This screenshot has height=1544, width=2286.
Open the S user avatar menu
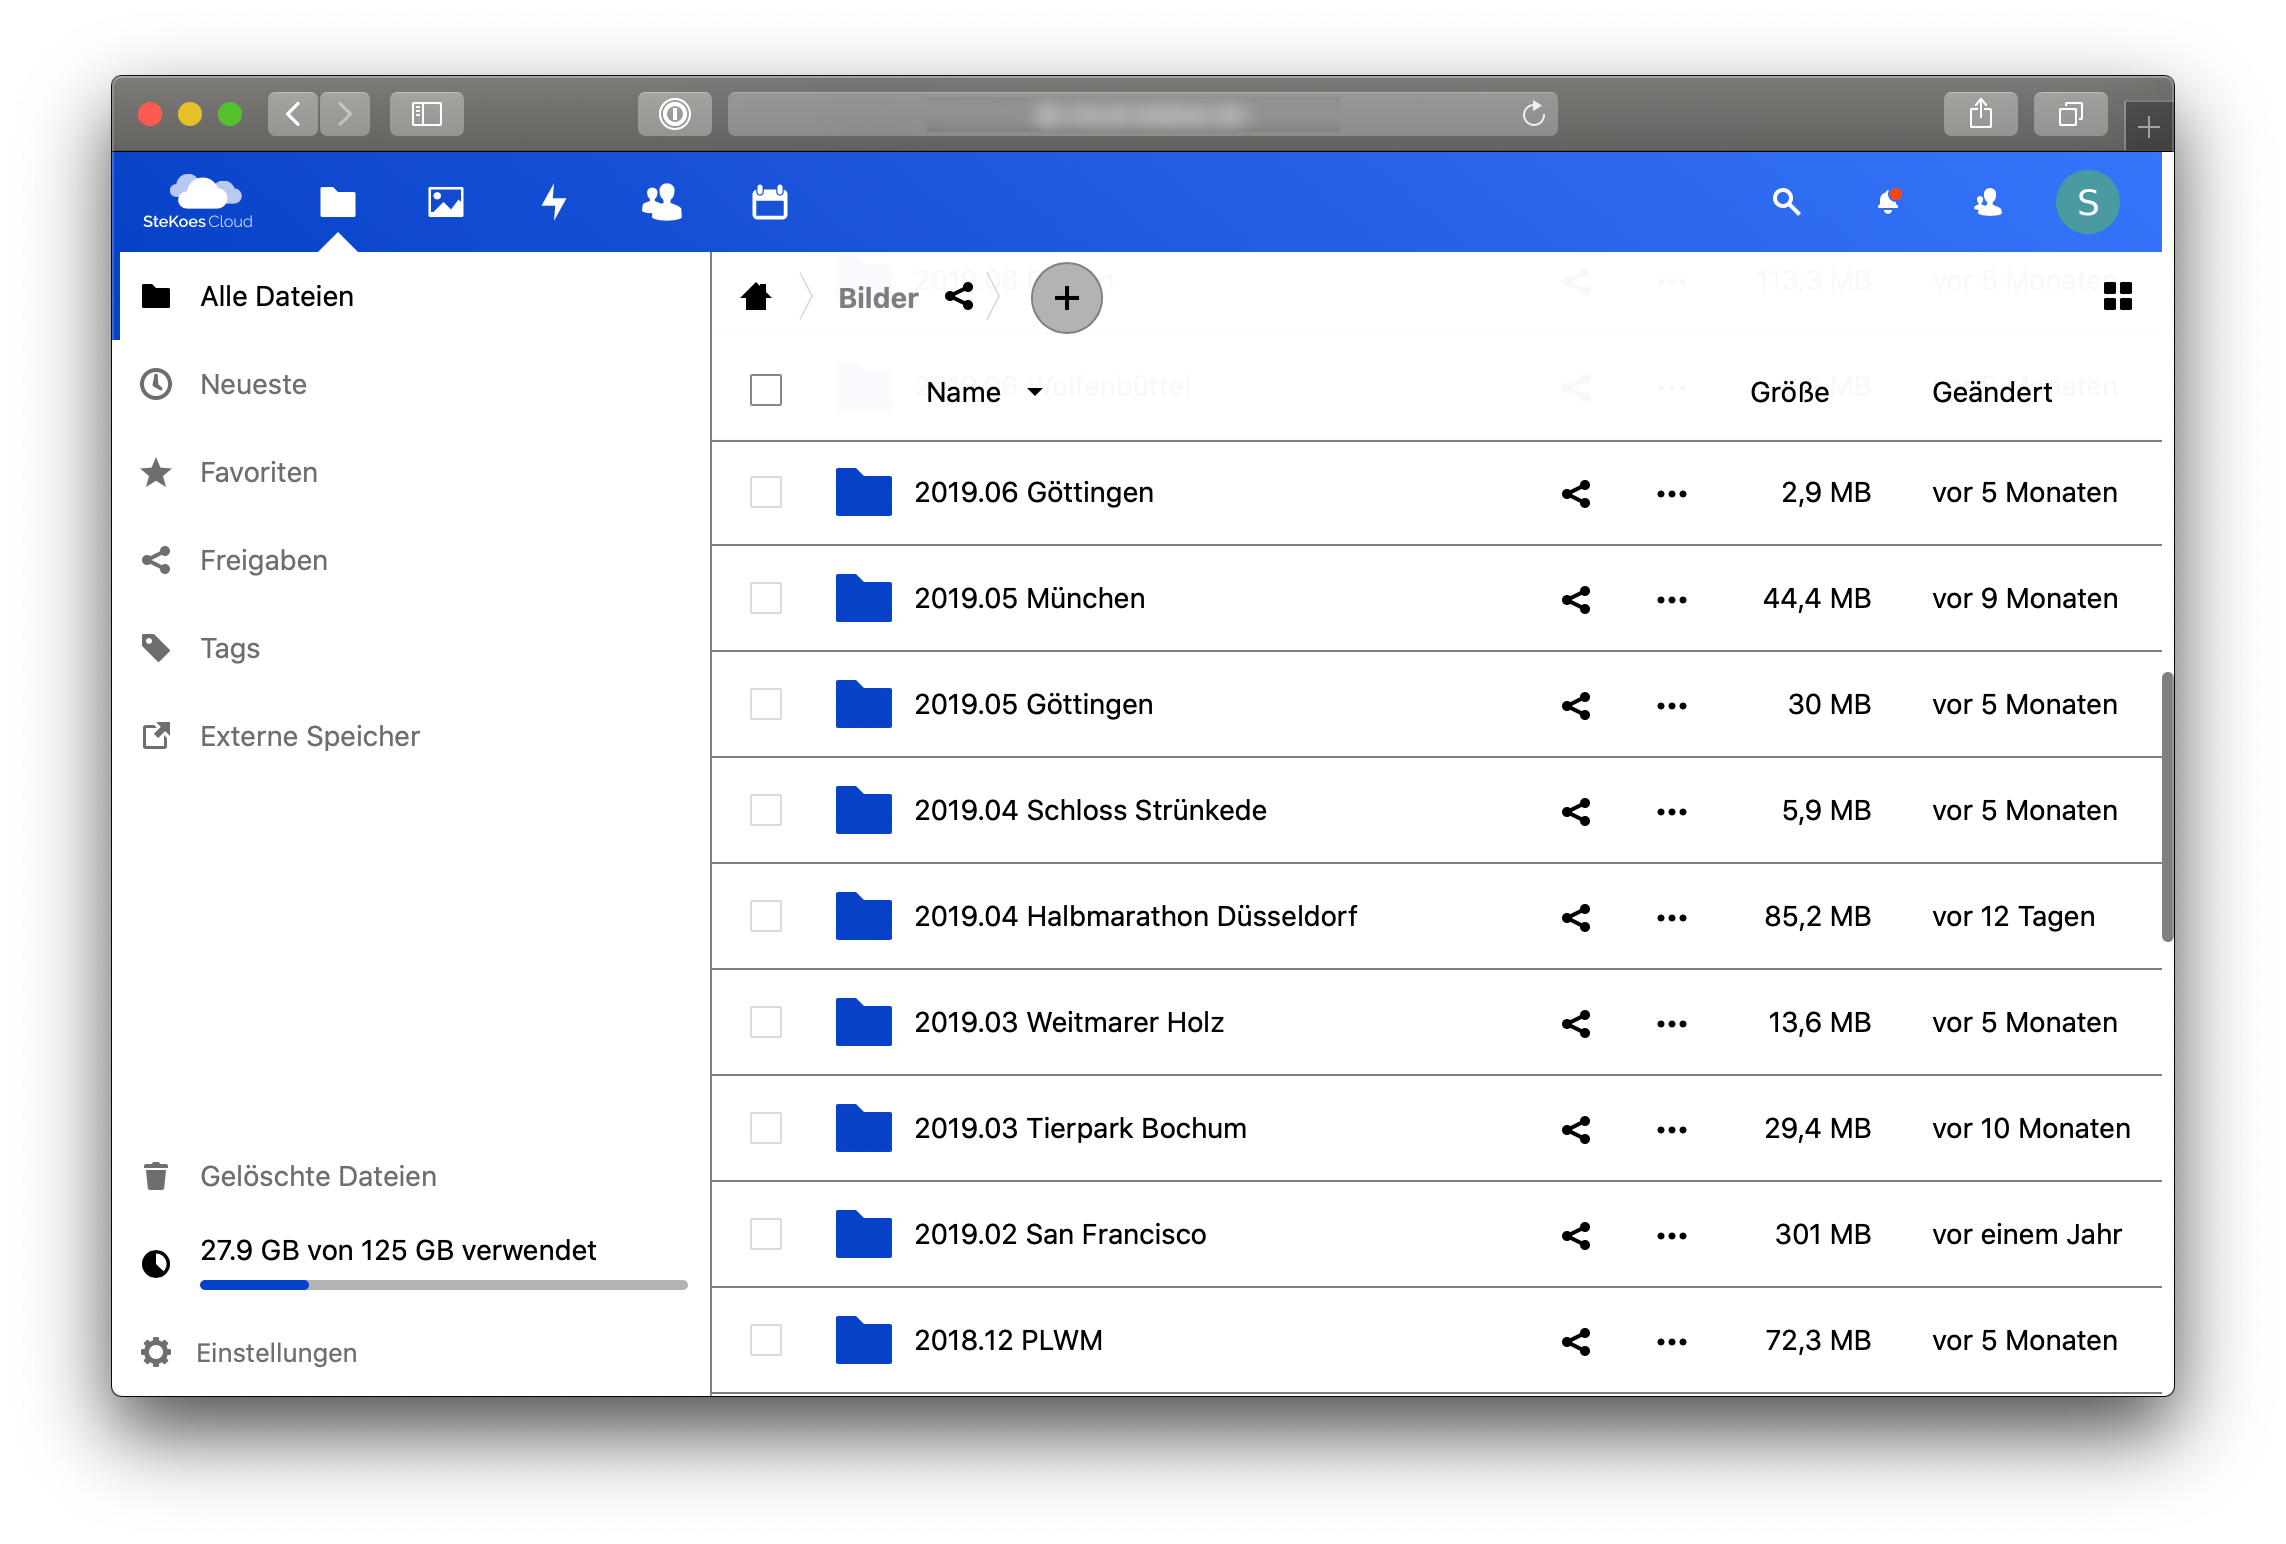(2087, 202)
